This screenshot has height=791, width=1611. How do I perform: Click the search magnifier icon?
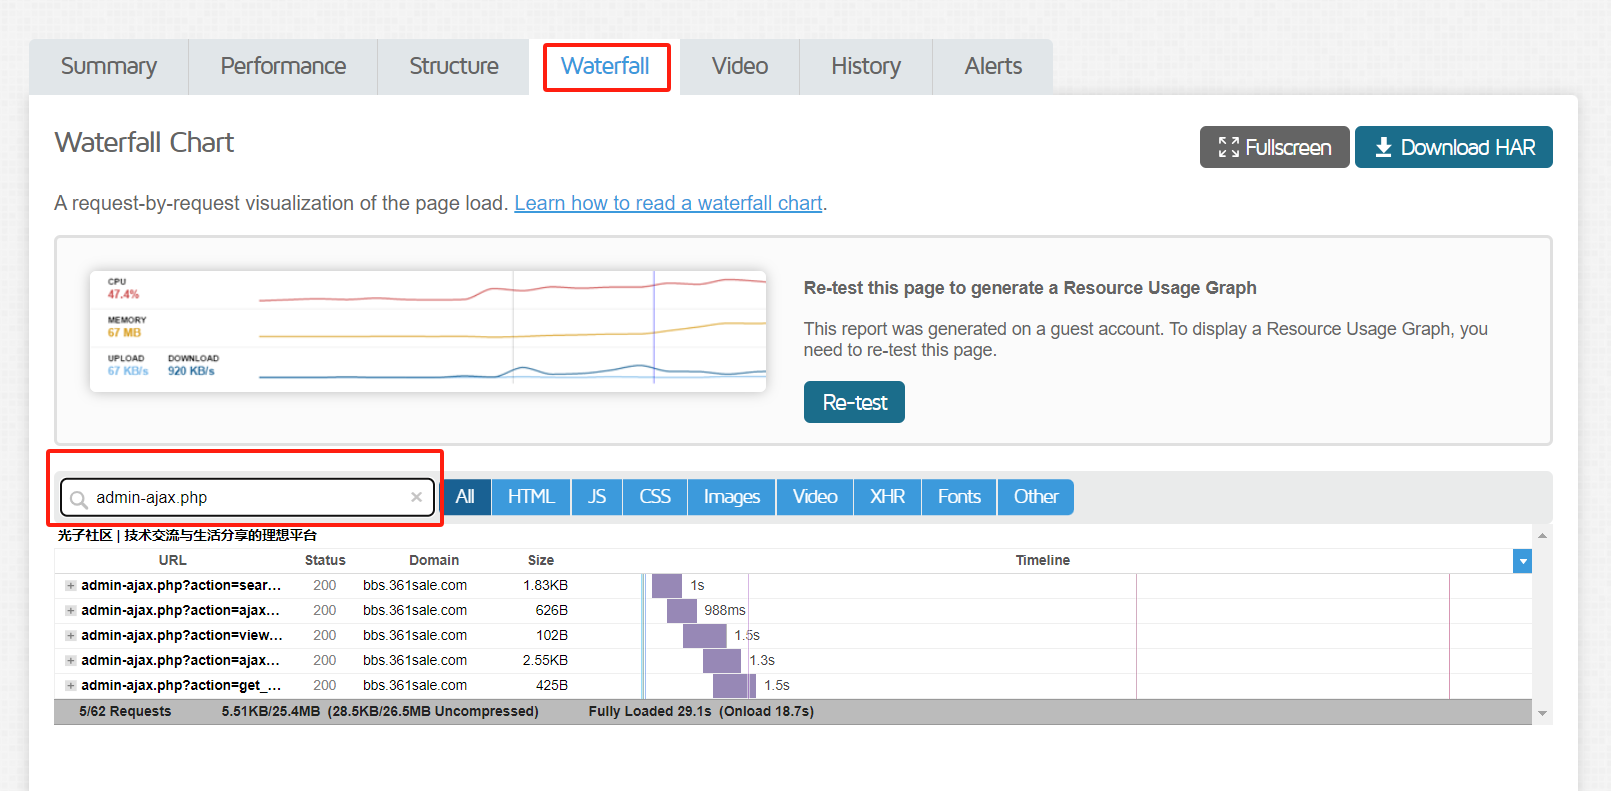point(79,499)
